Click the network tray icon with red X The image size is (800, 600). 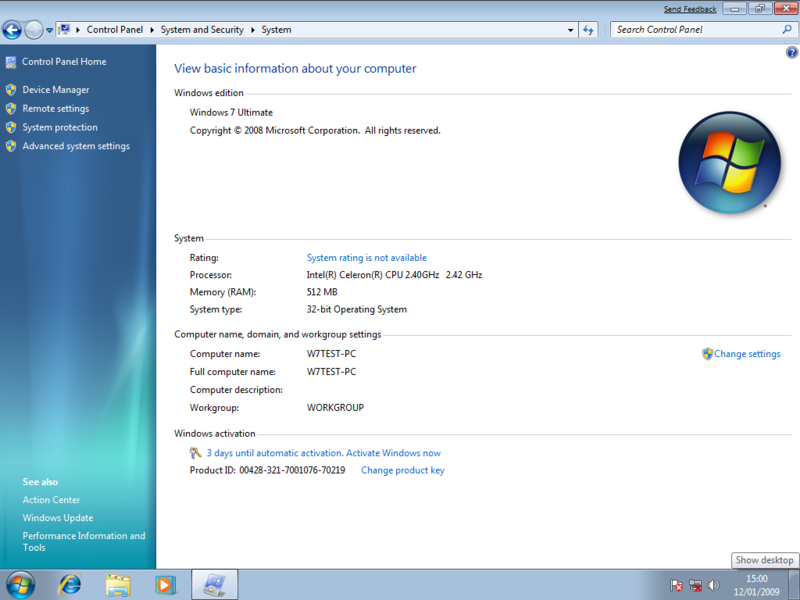coord(695,585)
